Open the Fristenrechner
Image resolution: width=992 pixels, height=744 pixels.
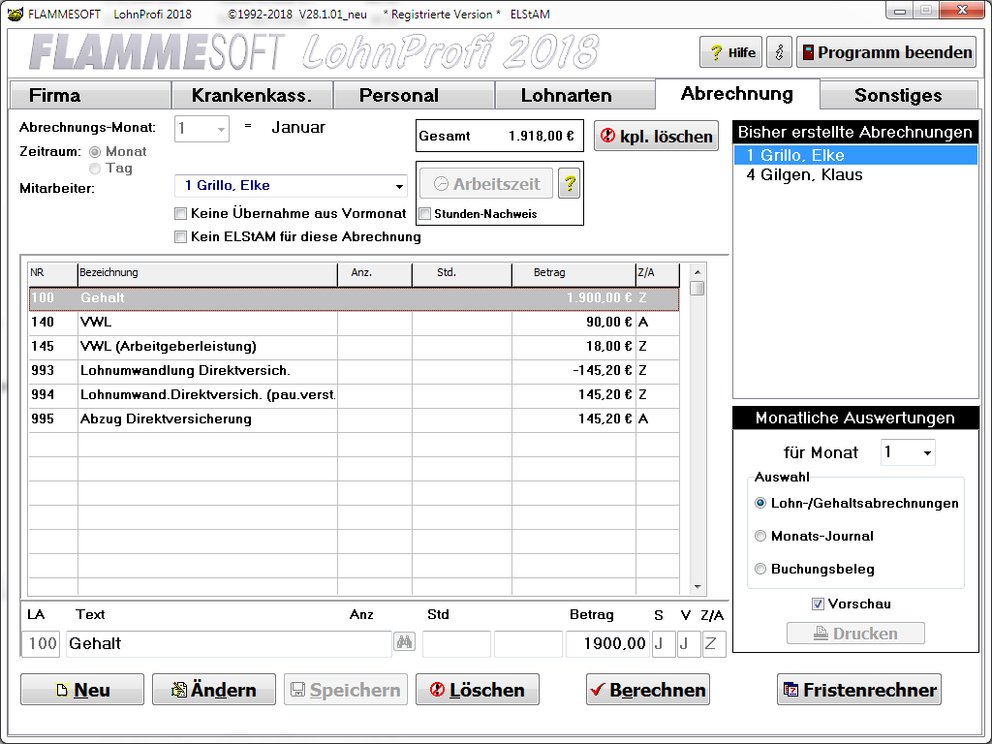click(x=859, y=690)
